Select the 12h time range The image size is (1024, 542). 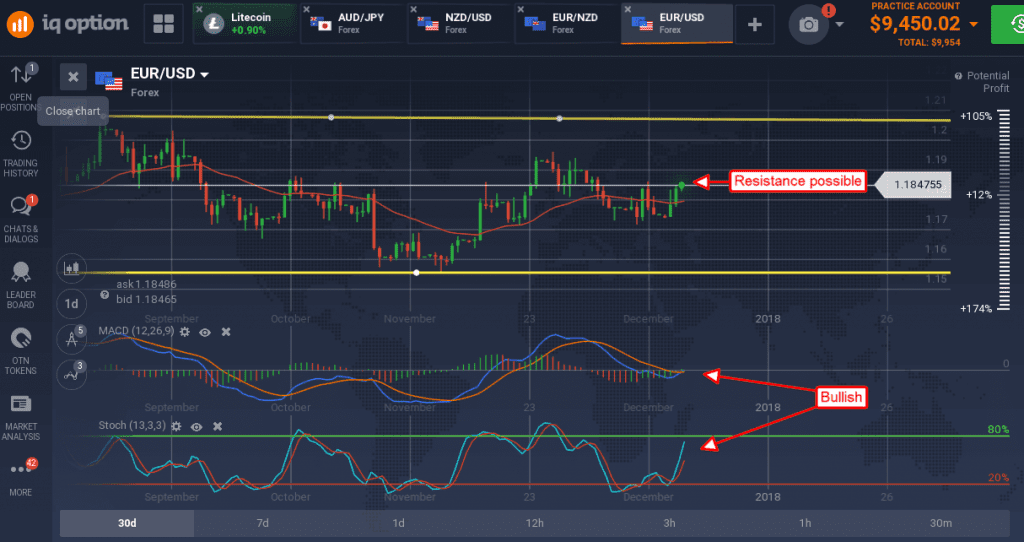tap(534, 523)
